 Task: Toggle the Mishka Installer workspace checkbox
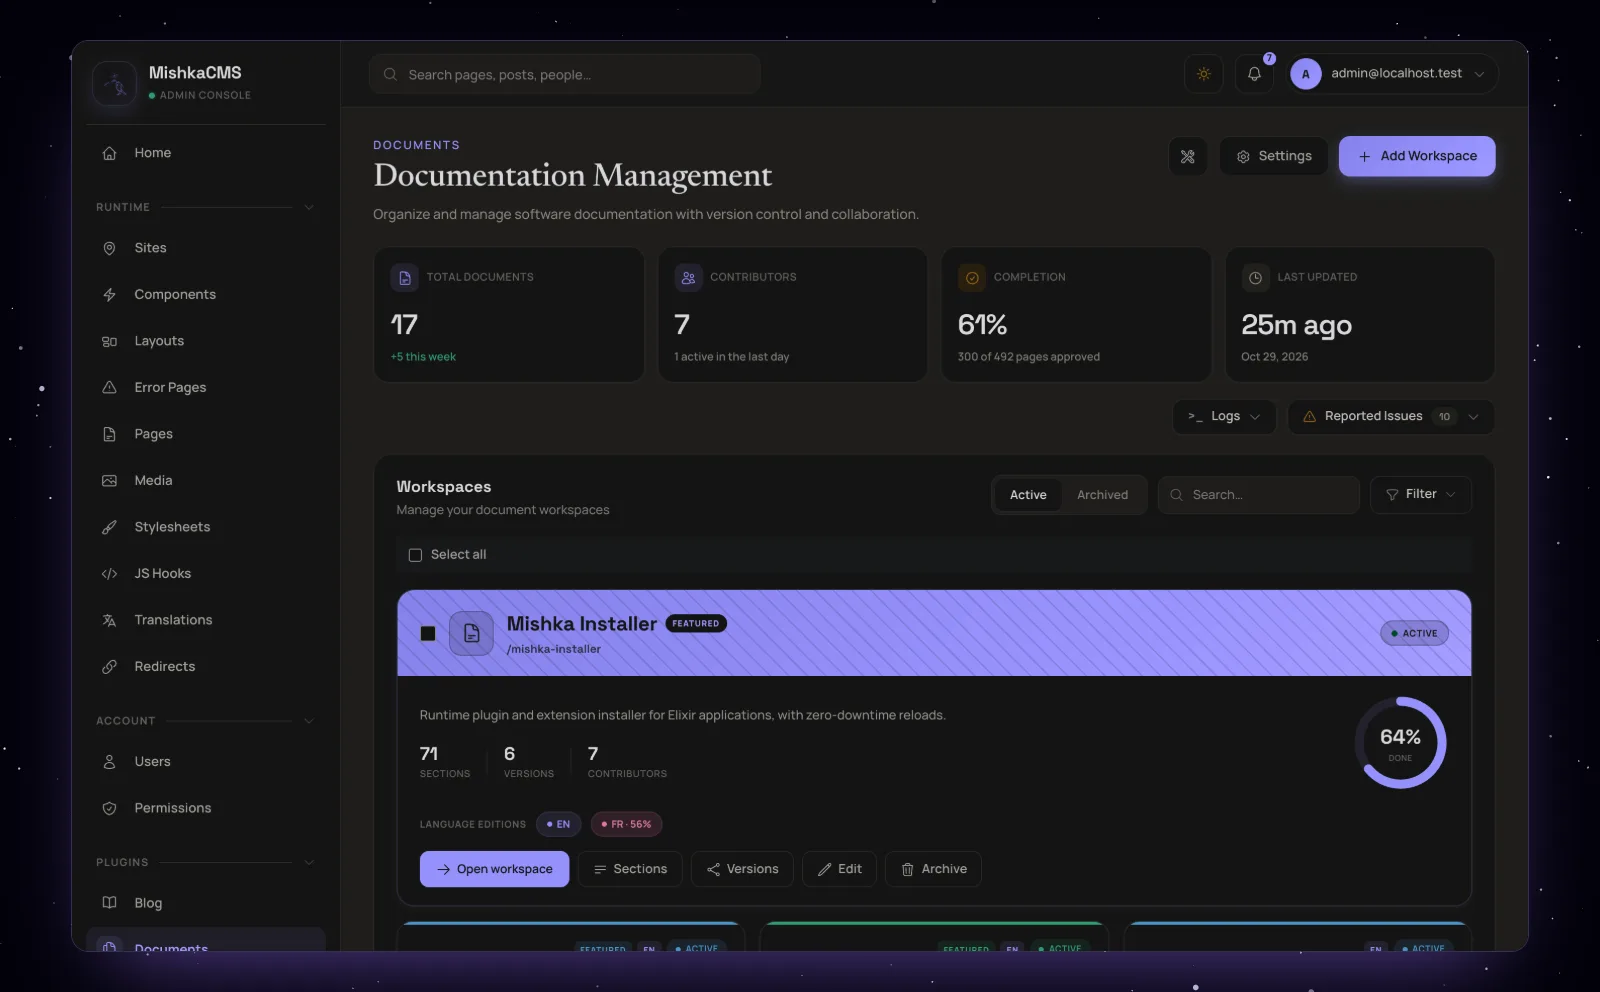[x=428, y=633]
